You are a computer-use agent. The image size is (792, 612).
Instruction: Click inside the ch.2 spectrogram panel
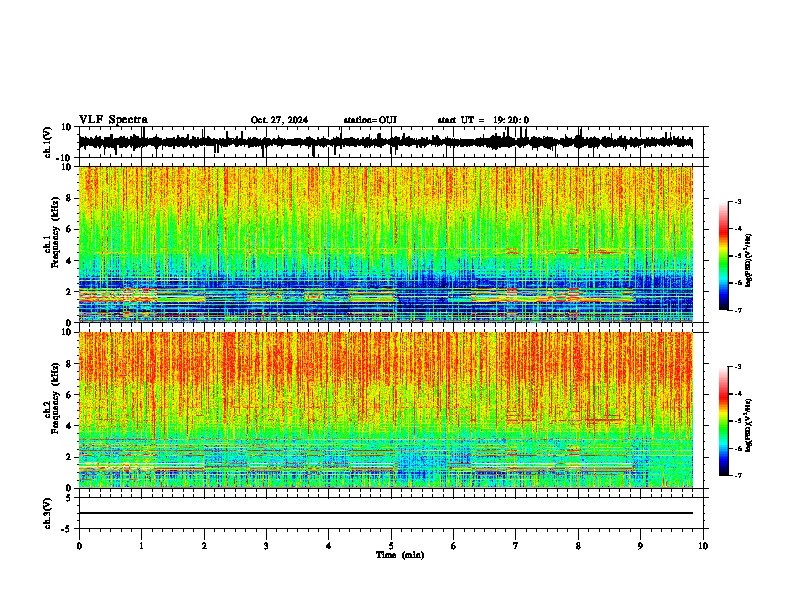point(385,410)
